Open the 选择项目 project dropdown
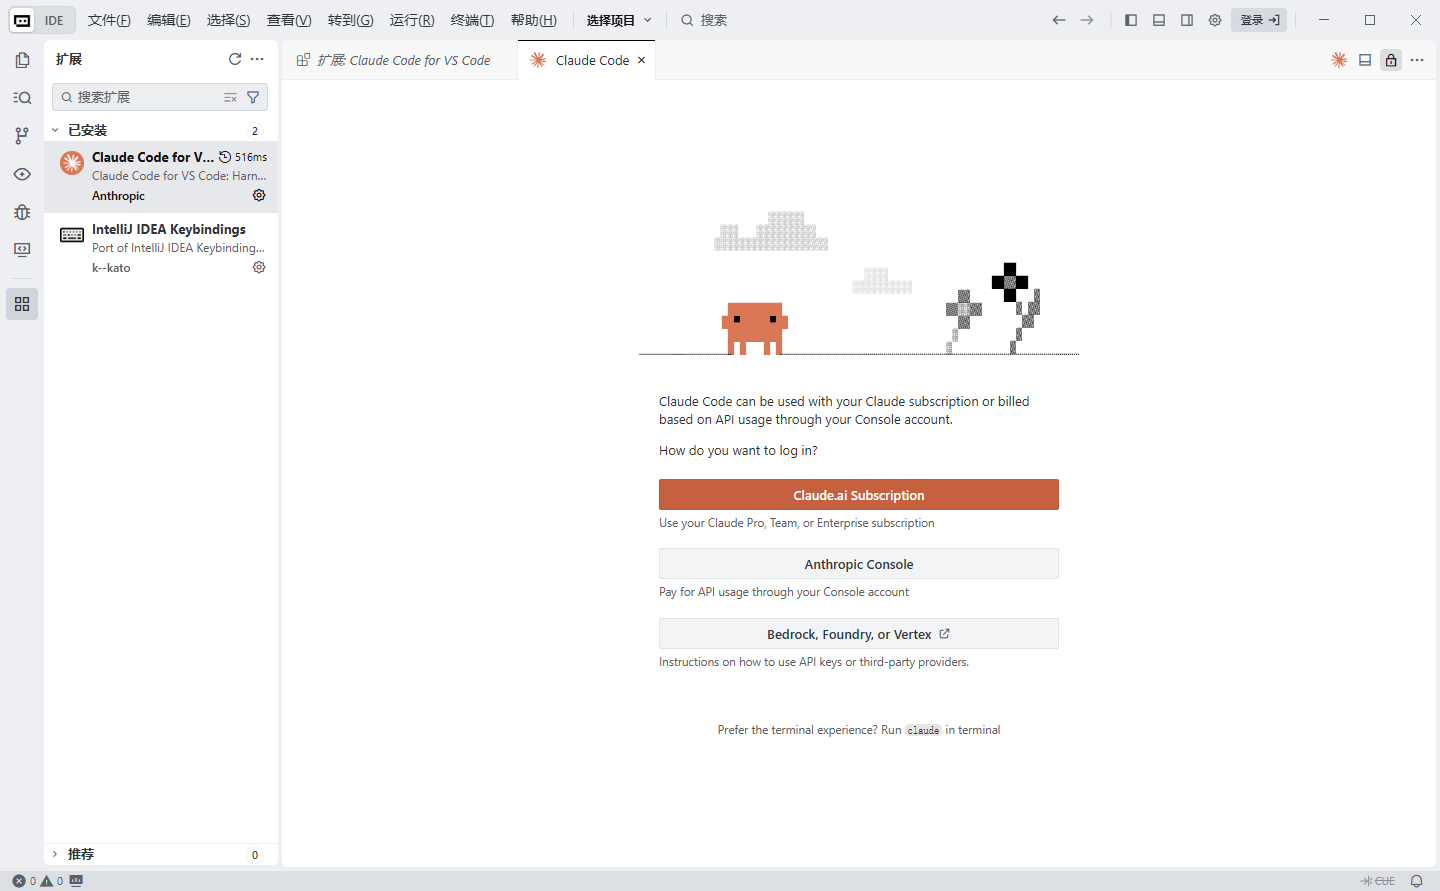Viewport: 1440px width, 891px height. tap(619, 20)
